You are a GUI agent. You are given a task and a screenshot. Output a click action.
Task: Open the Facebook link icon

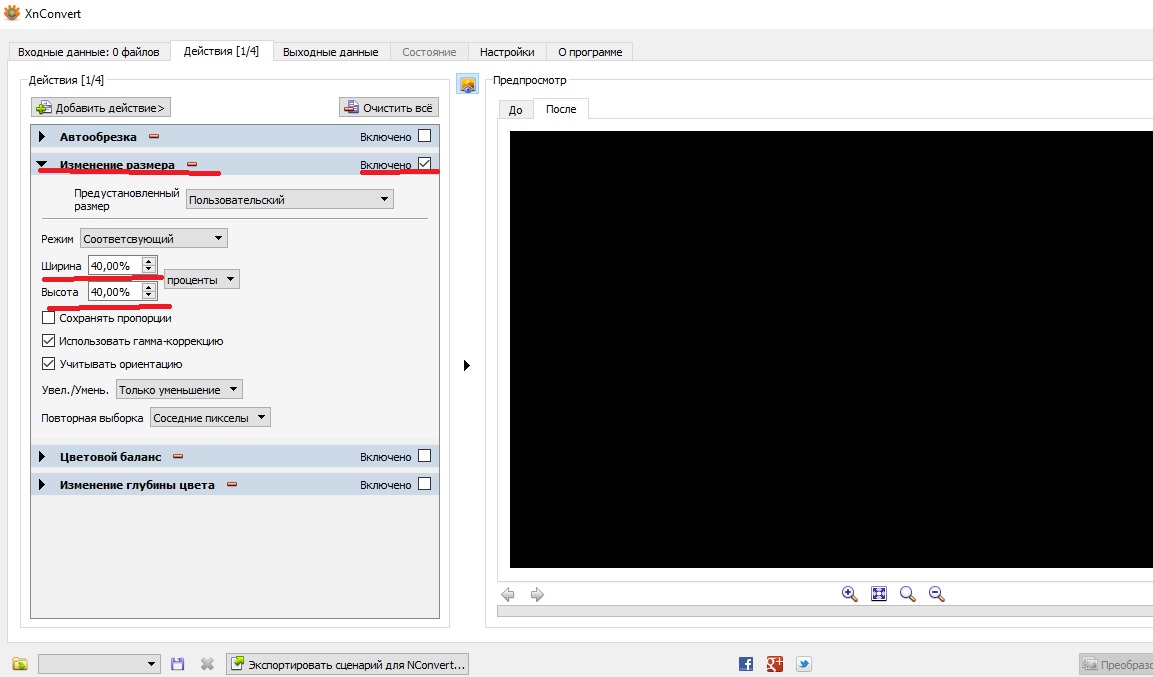click(x=746, y=664)
